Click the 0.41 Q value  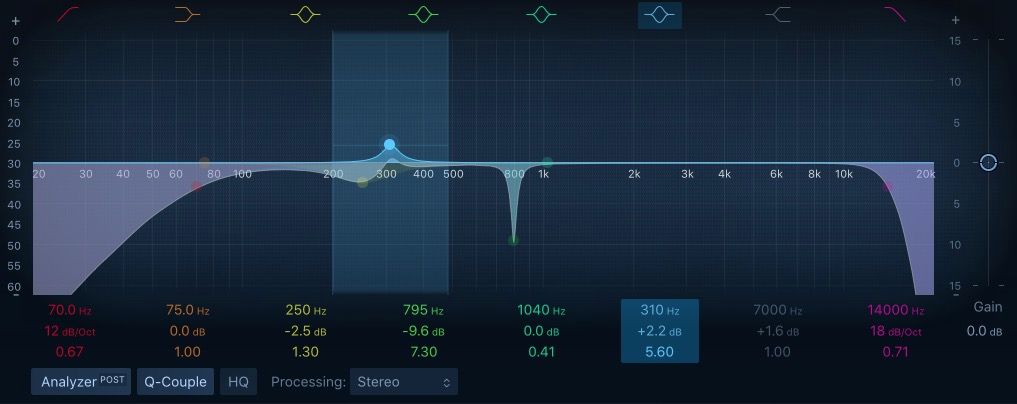542,352
